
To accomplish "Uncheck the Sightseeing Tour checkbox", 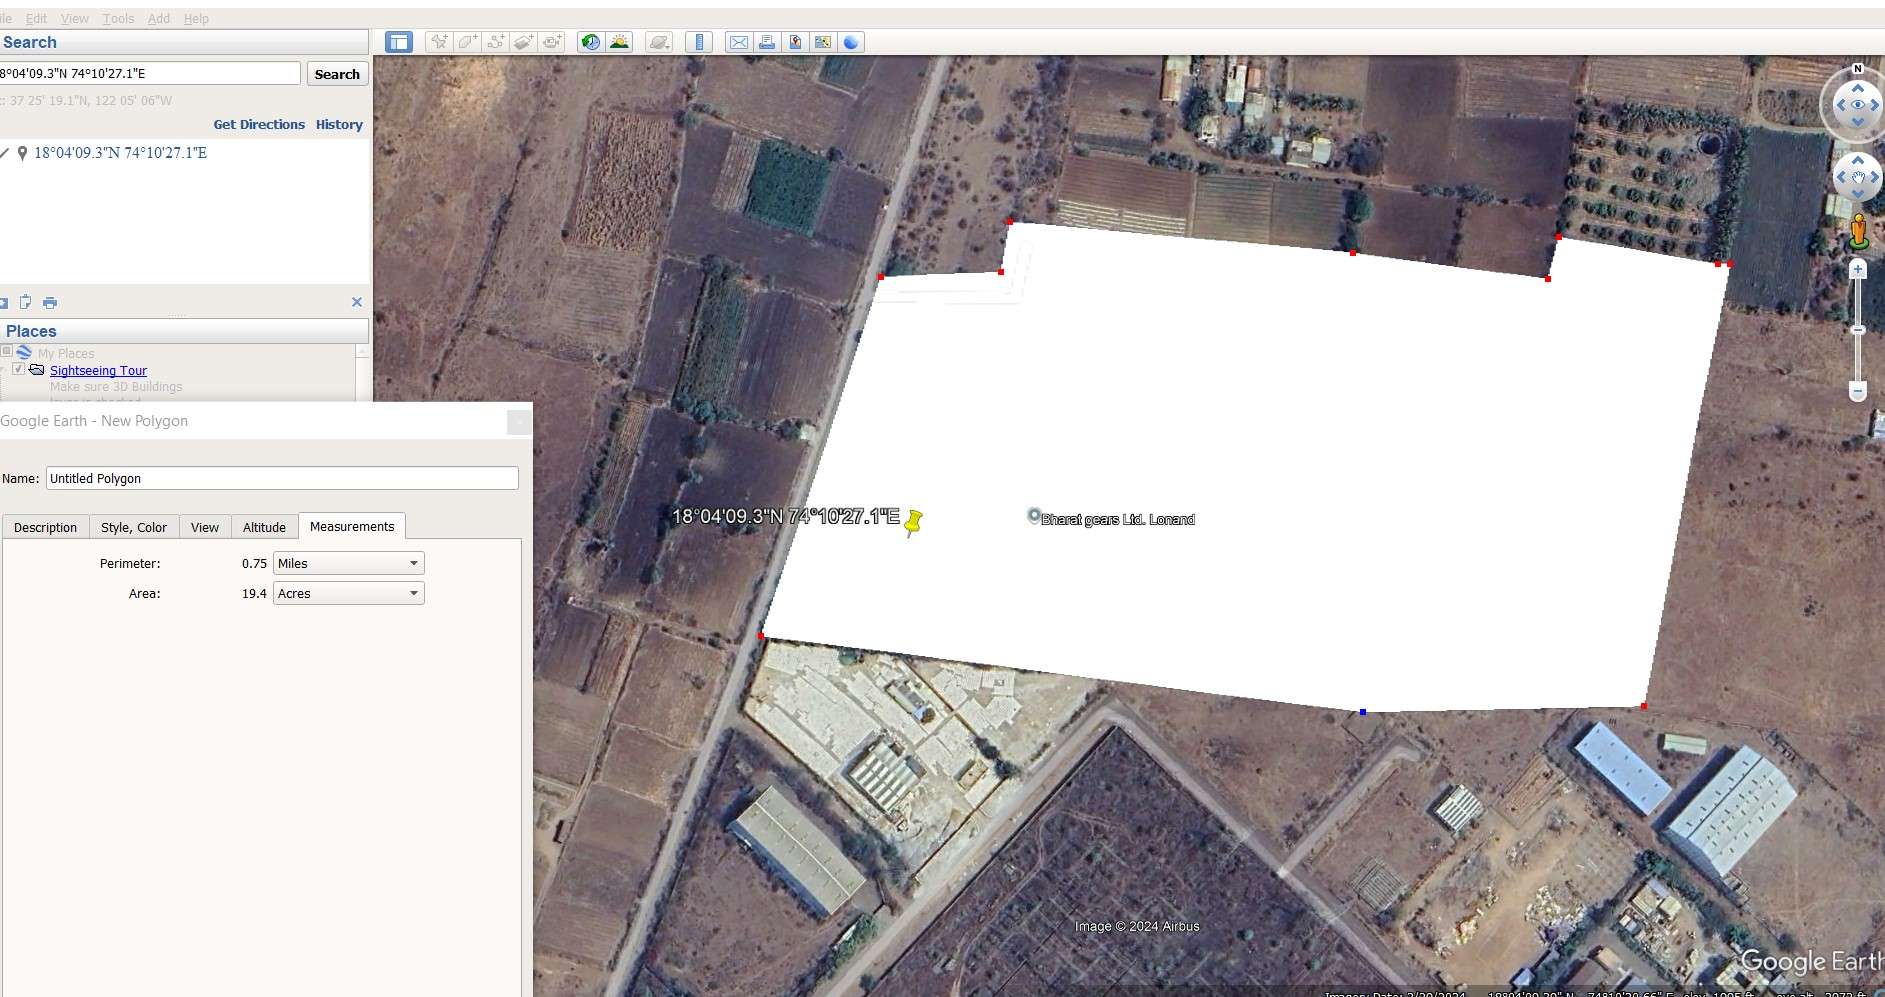I will (x=18, y=369).
